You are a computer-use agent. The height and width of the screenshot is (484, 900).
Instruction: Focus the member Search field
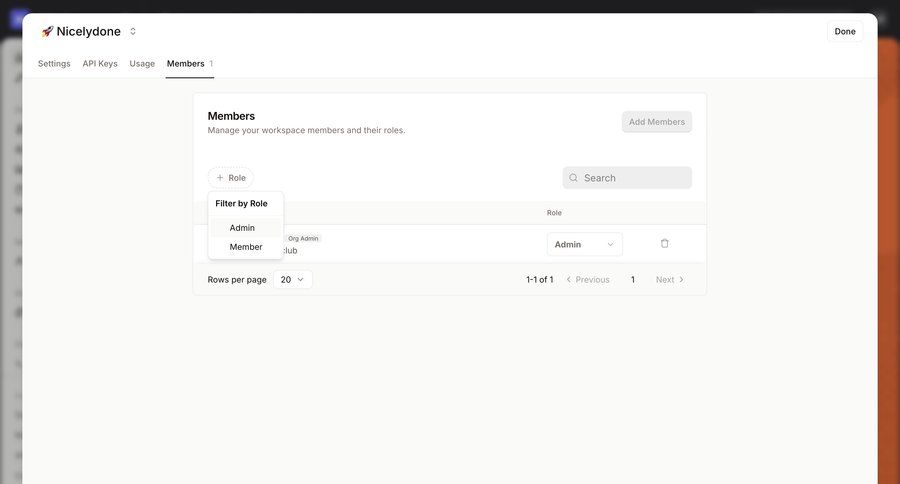635,178
